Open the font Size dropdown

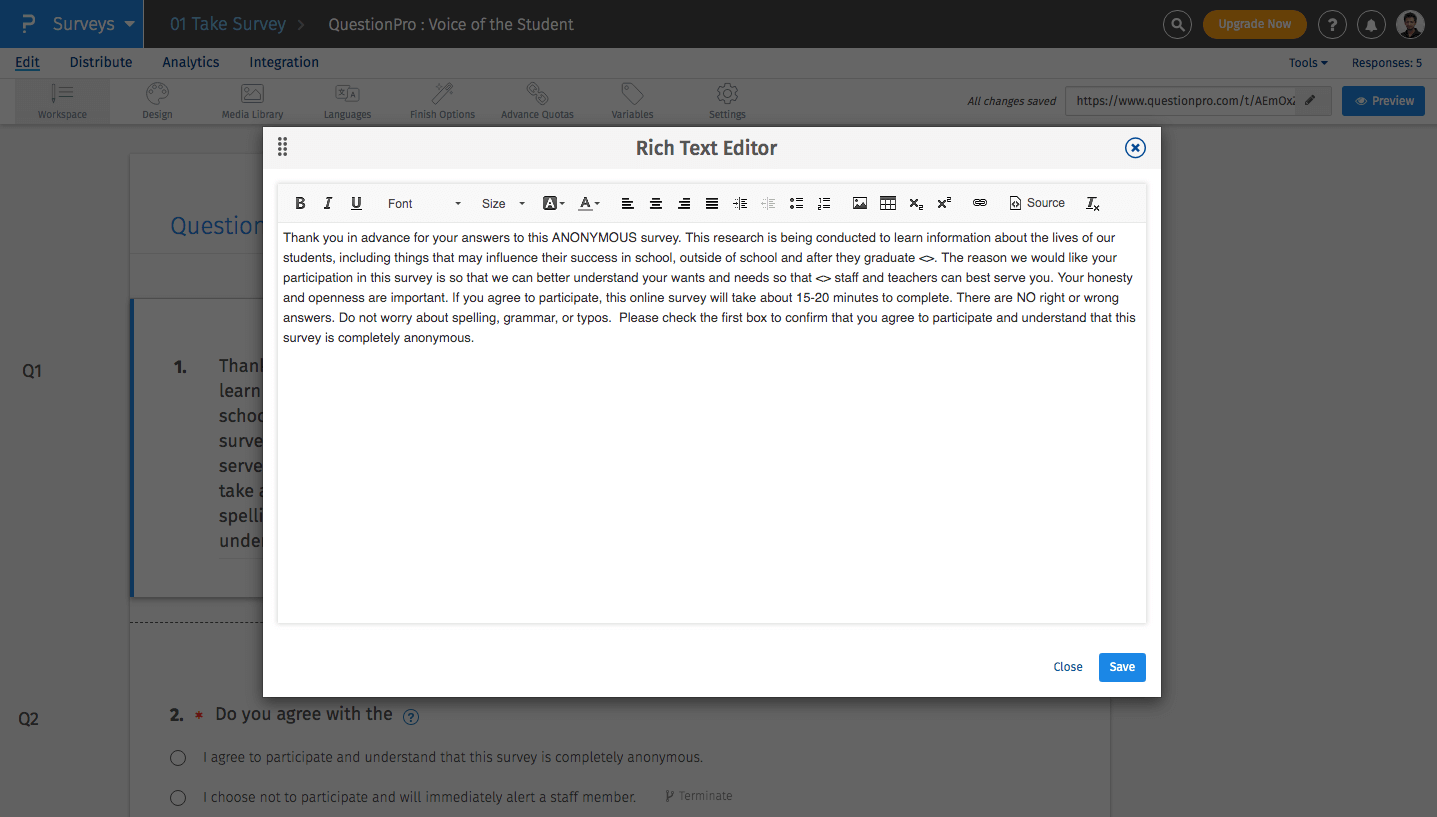(503, 203)
